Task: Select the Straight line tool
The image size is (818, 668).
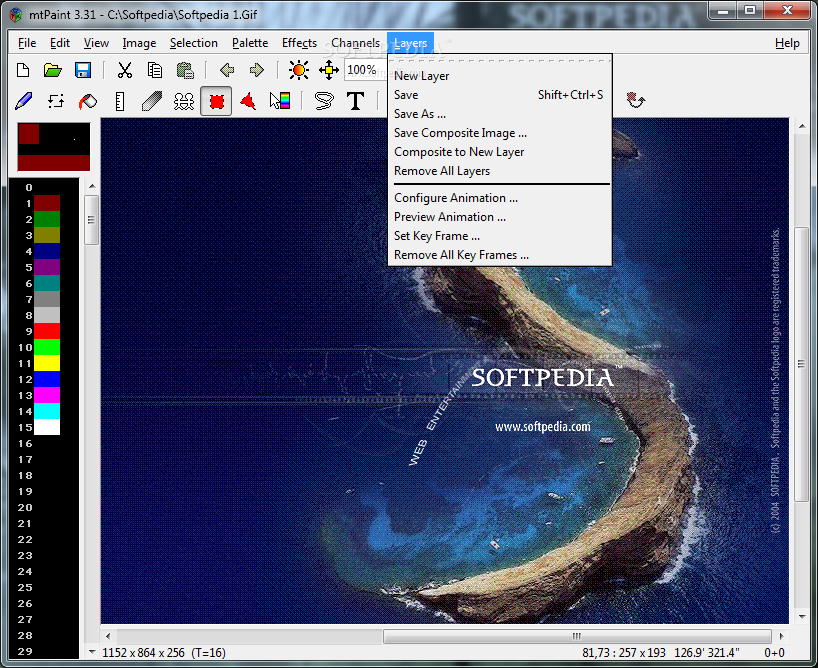Action: pyautogui.click(x=120, y=101)
